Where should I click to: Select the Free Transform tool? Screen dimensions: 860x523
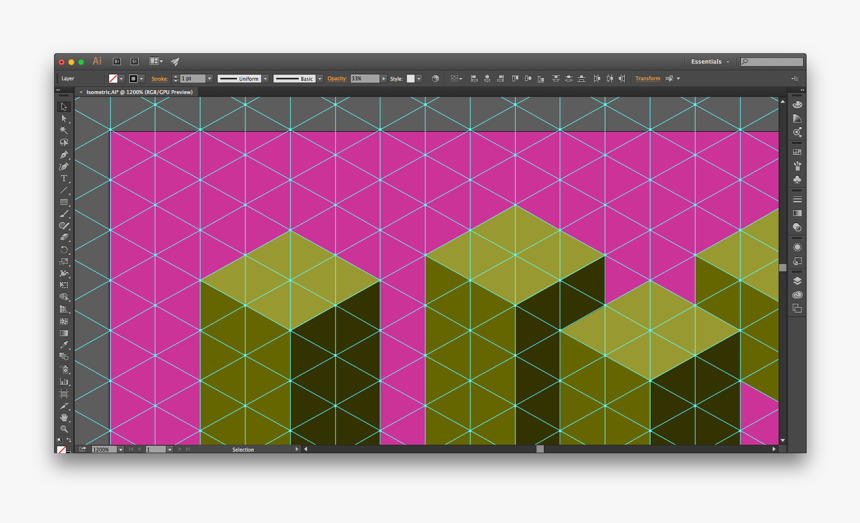tap(64, 285)
